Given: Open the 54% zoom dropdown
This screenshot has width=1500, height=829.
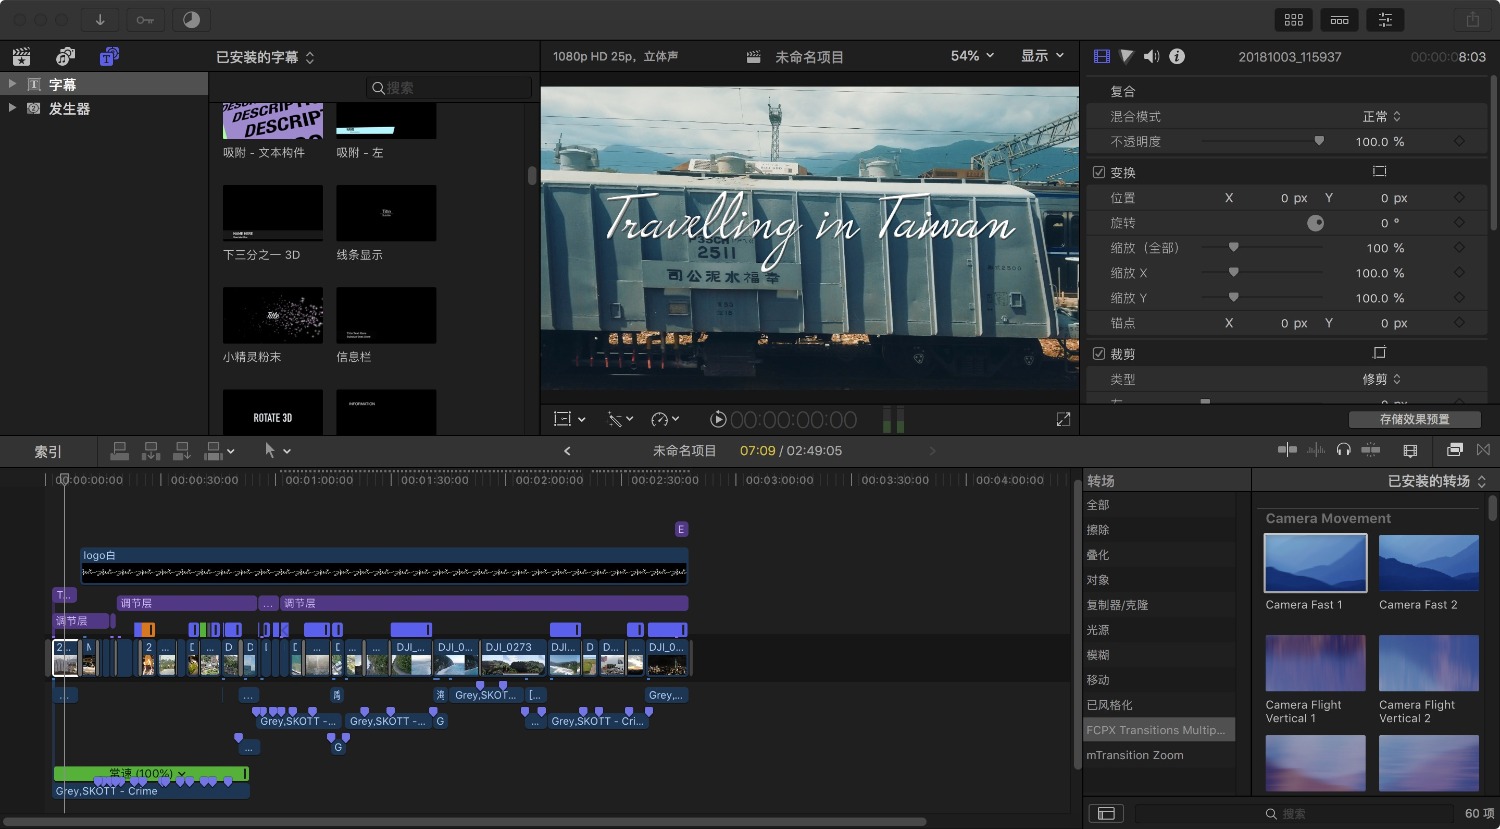Looking at the screenshot, I should (x=972, y=56).
